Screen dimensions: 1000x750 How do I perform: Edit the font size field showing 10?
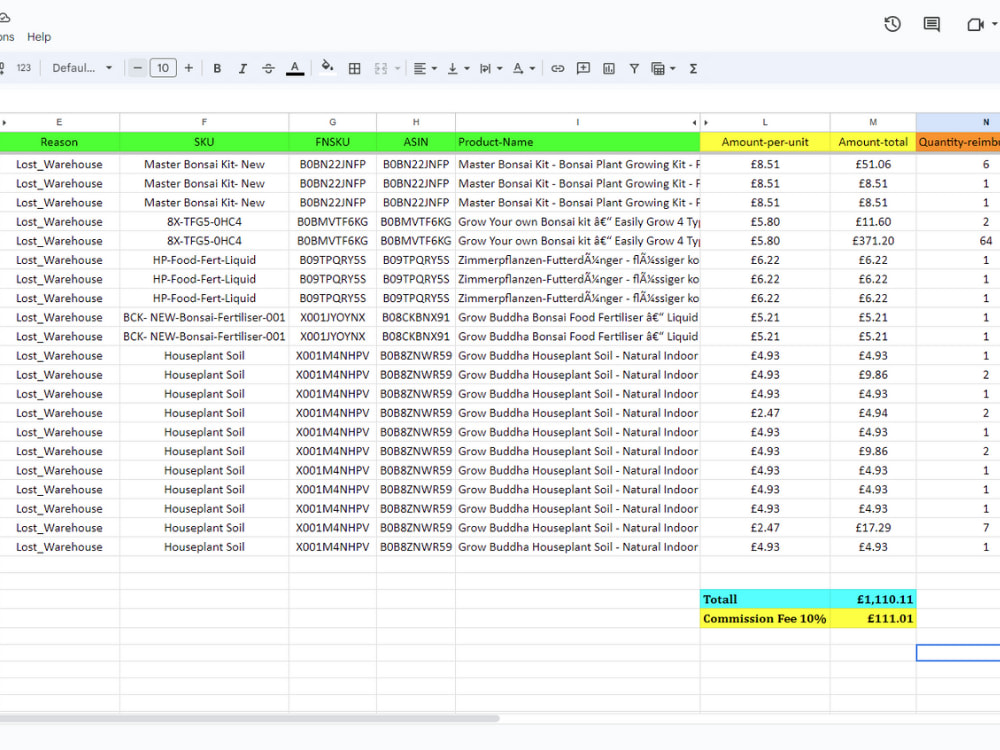tap(163, 68)
